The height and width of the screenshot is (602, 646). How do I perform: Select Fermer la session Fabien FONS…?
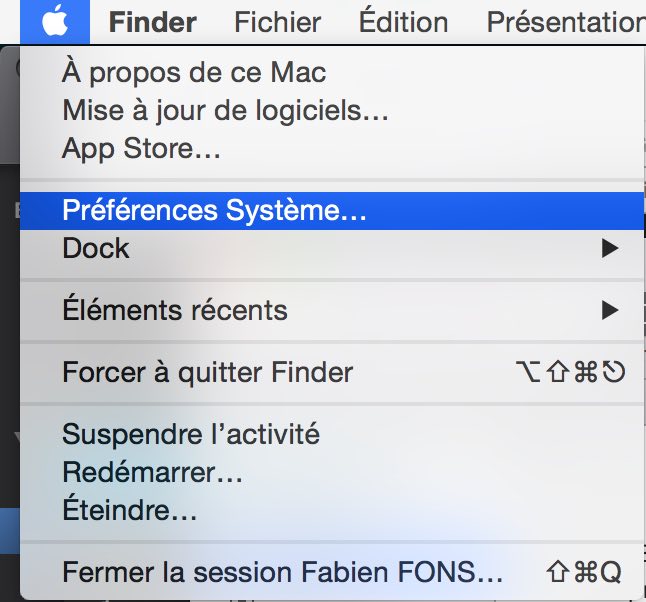tap(283, 572)
